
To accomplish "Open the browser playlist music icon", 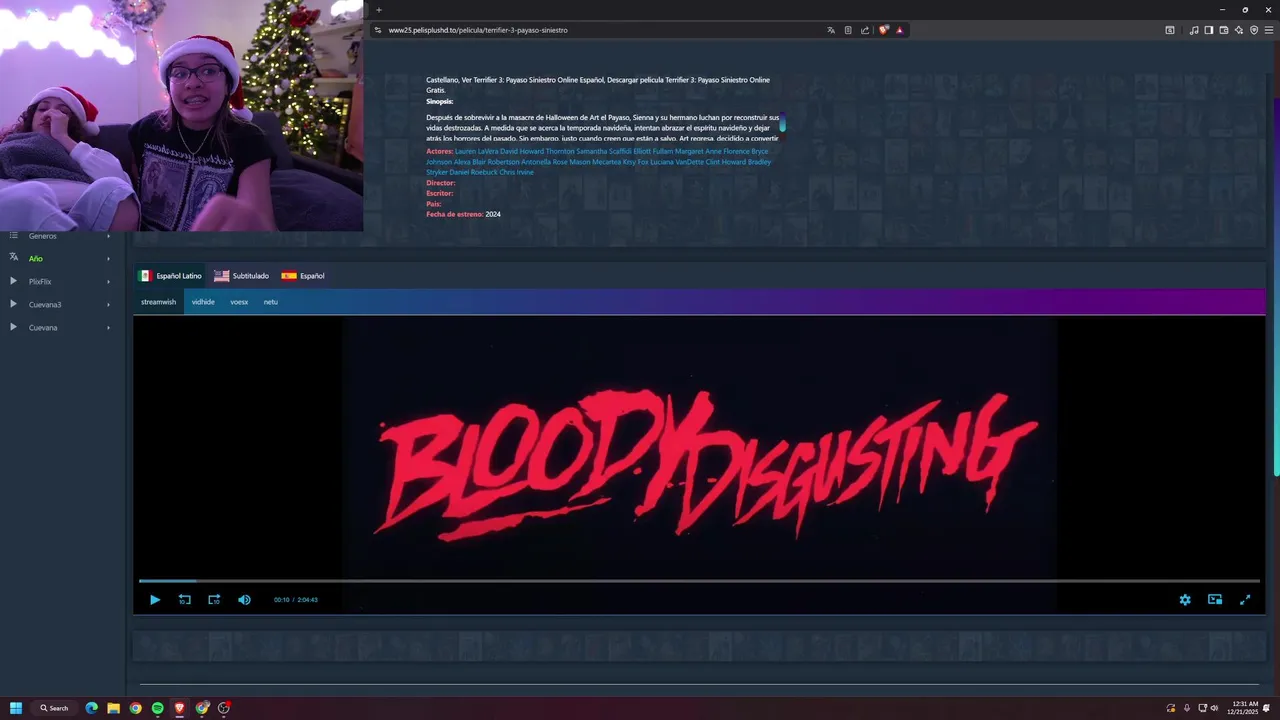I will pyautogui.click(x=1194, y=30).
